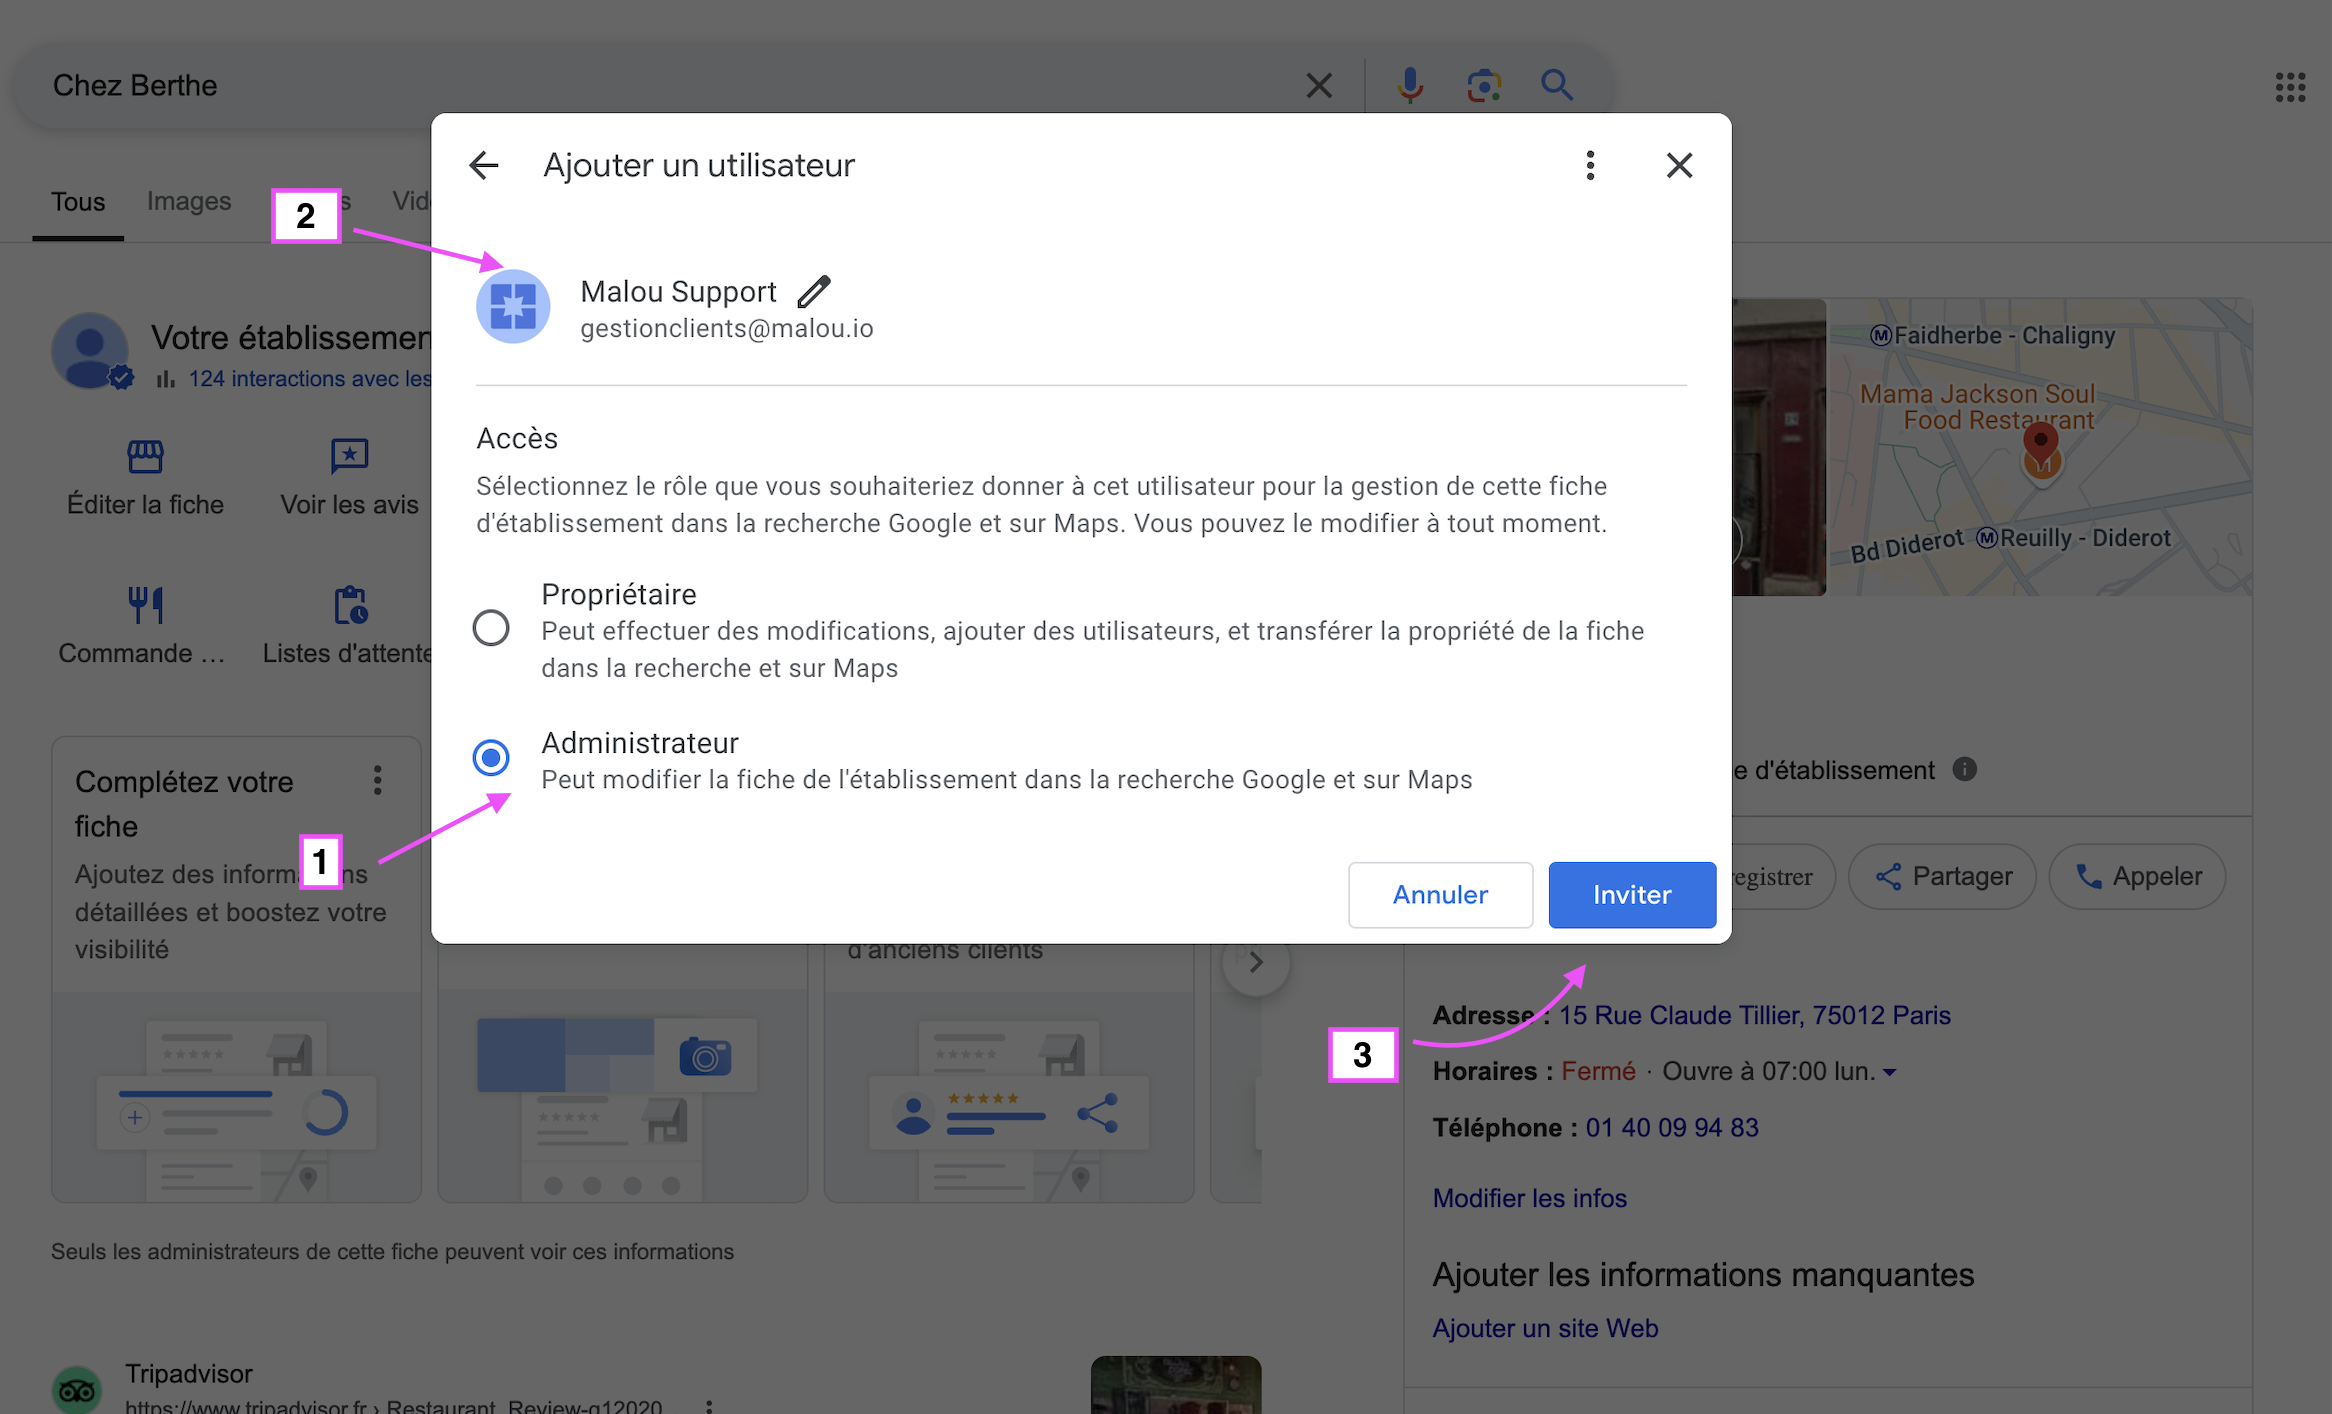Click the Tripadvisor owl favicon
The width and height of the screenshot is (2332, 1414).
(77, 1390)
